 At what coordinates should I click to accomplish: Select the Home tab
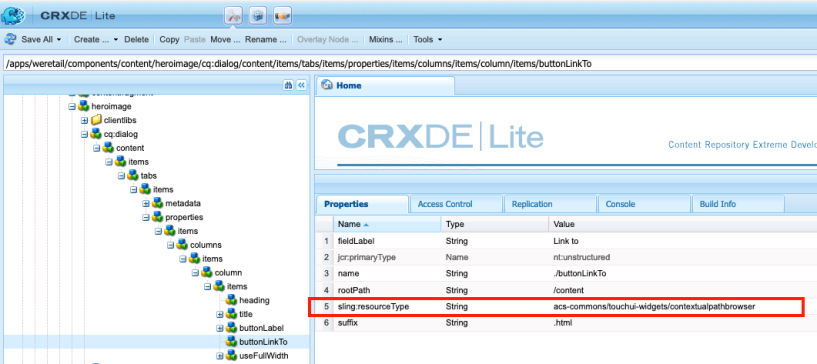pyautogui.click(x=386, y=85)
